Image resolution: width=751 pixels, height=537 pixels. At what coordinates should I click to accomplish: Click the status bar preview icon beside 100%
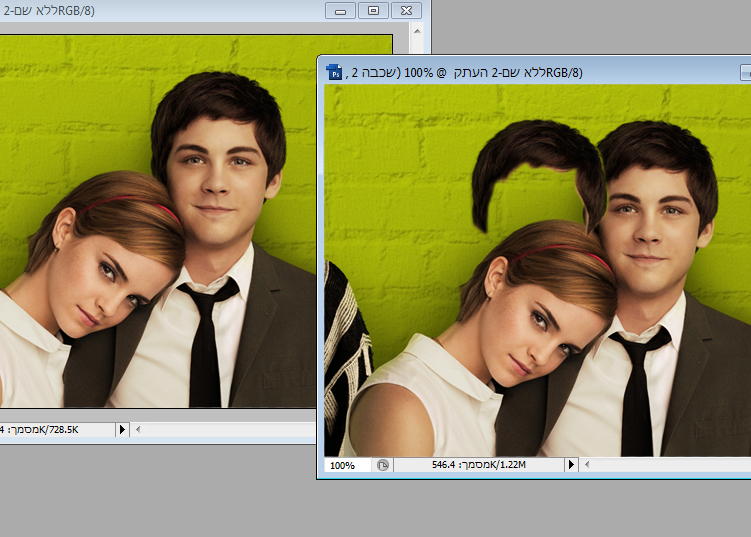tap(383, 465)
